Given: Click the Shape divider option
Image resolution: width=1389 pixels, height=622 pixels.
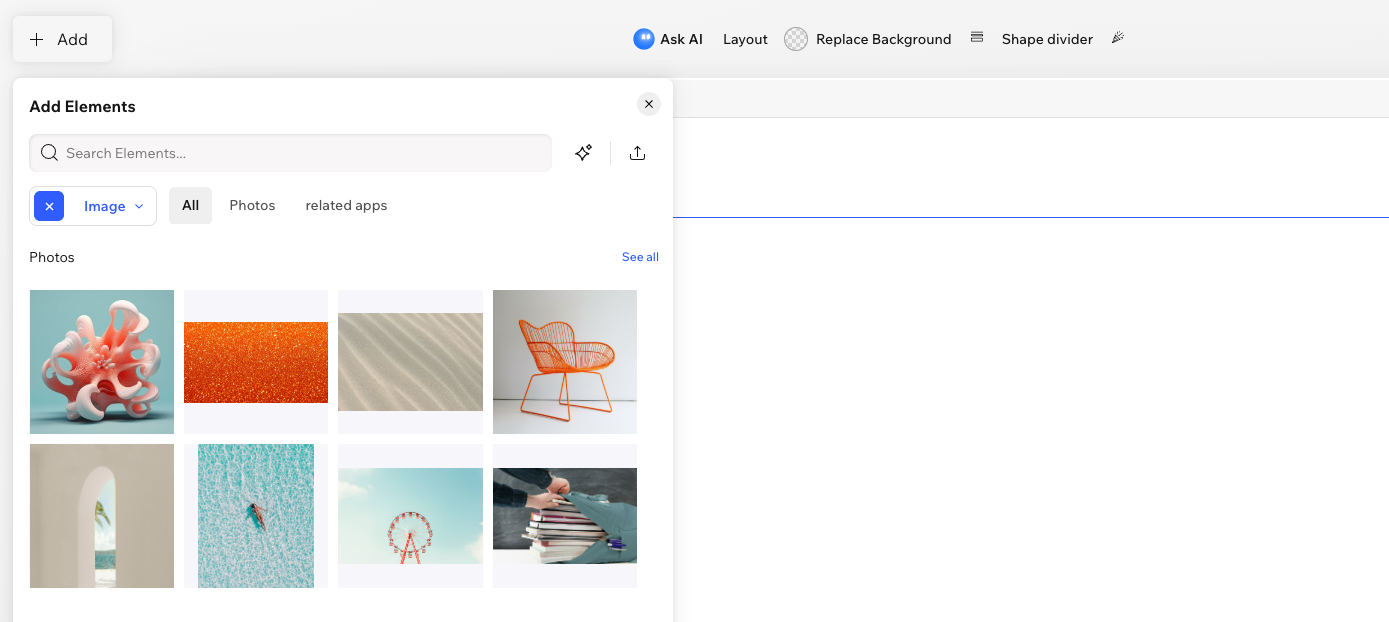Looking at the screenshot, I should pyautogui.click(x=1047, y=39).
